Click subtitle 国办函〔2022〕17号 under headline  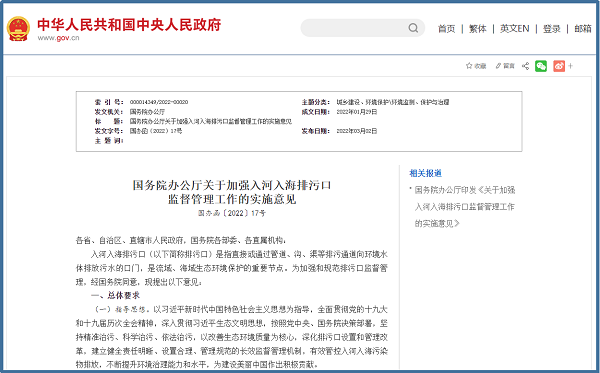(232, 213)
